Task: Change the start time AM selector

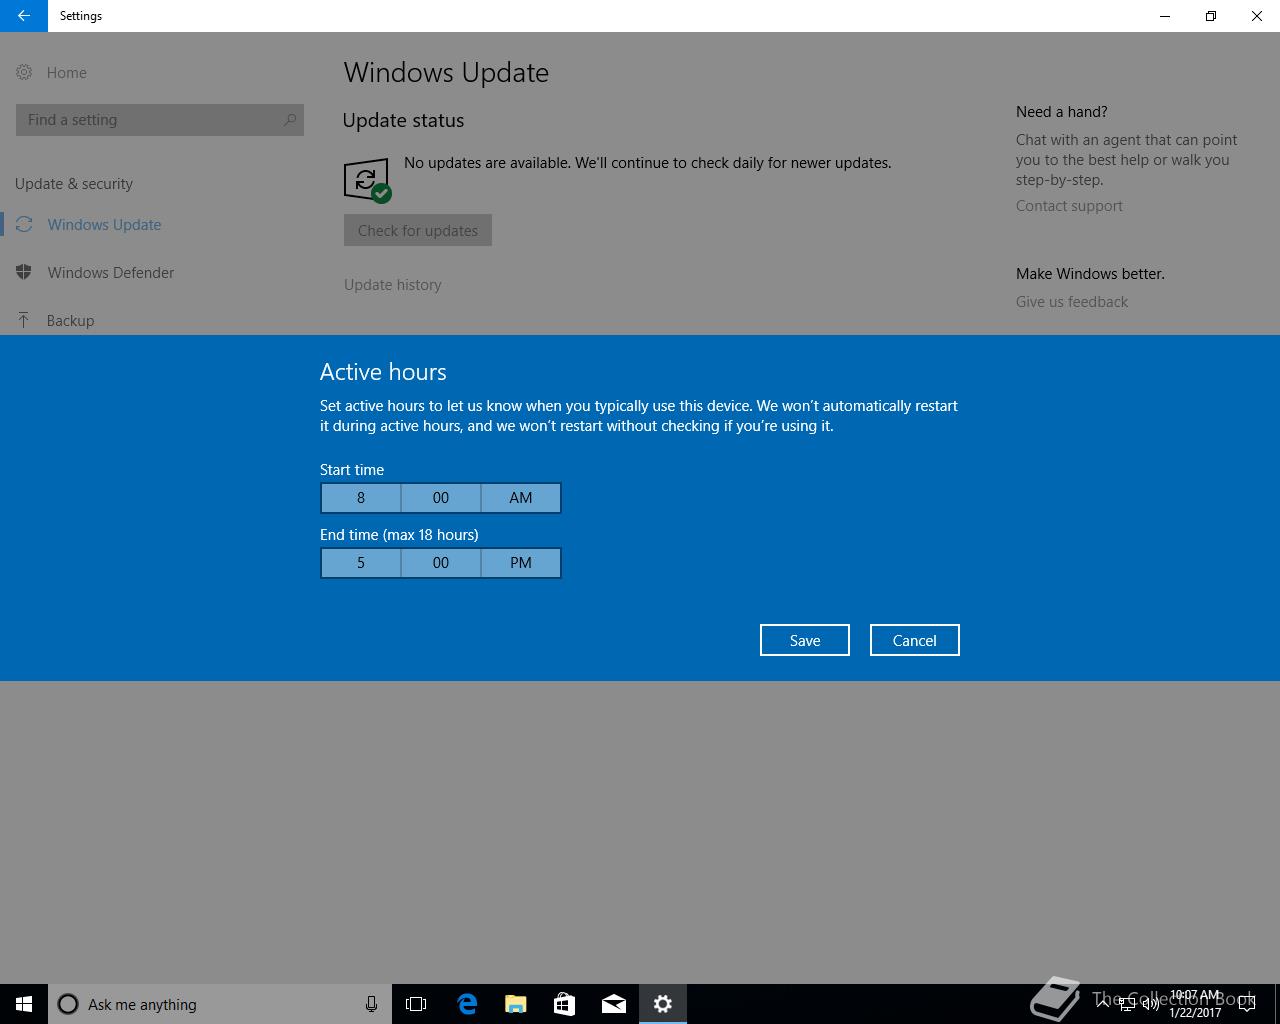Action: click(x=521, y=498)
